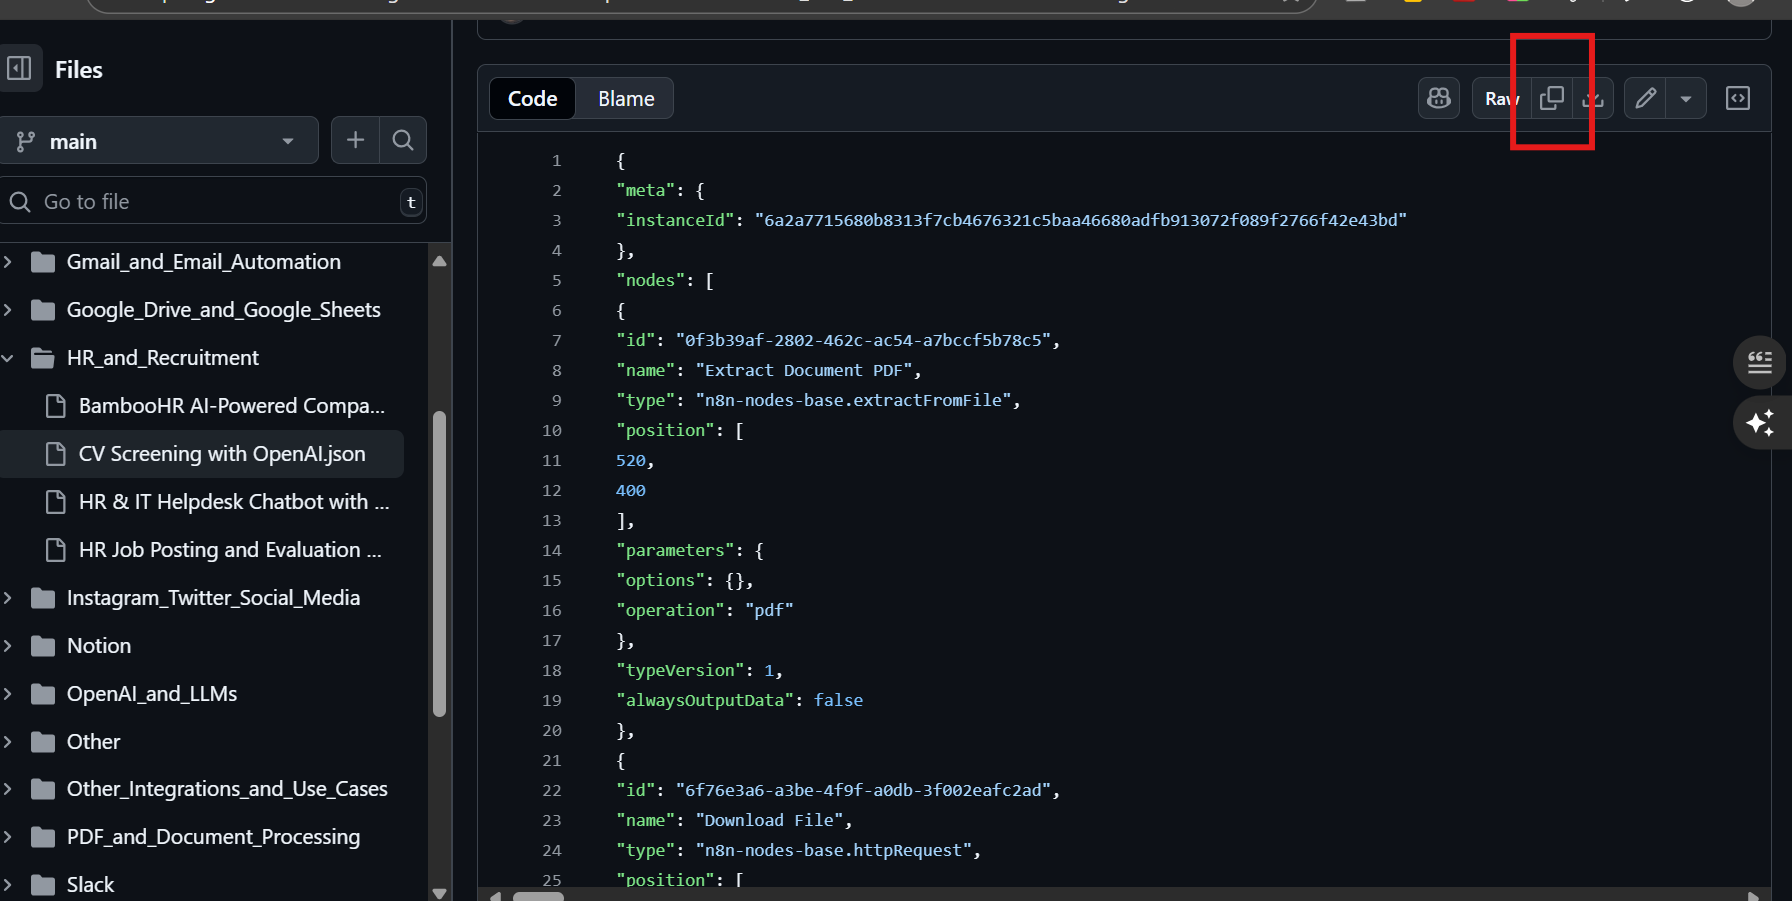Collapse the file tree side panel

pos(20,69)
